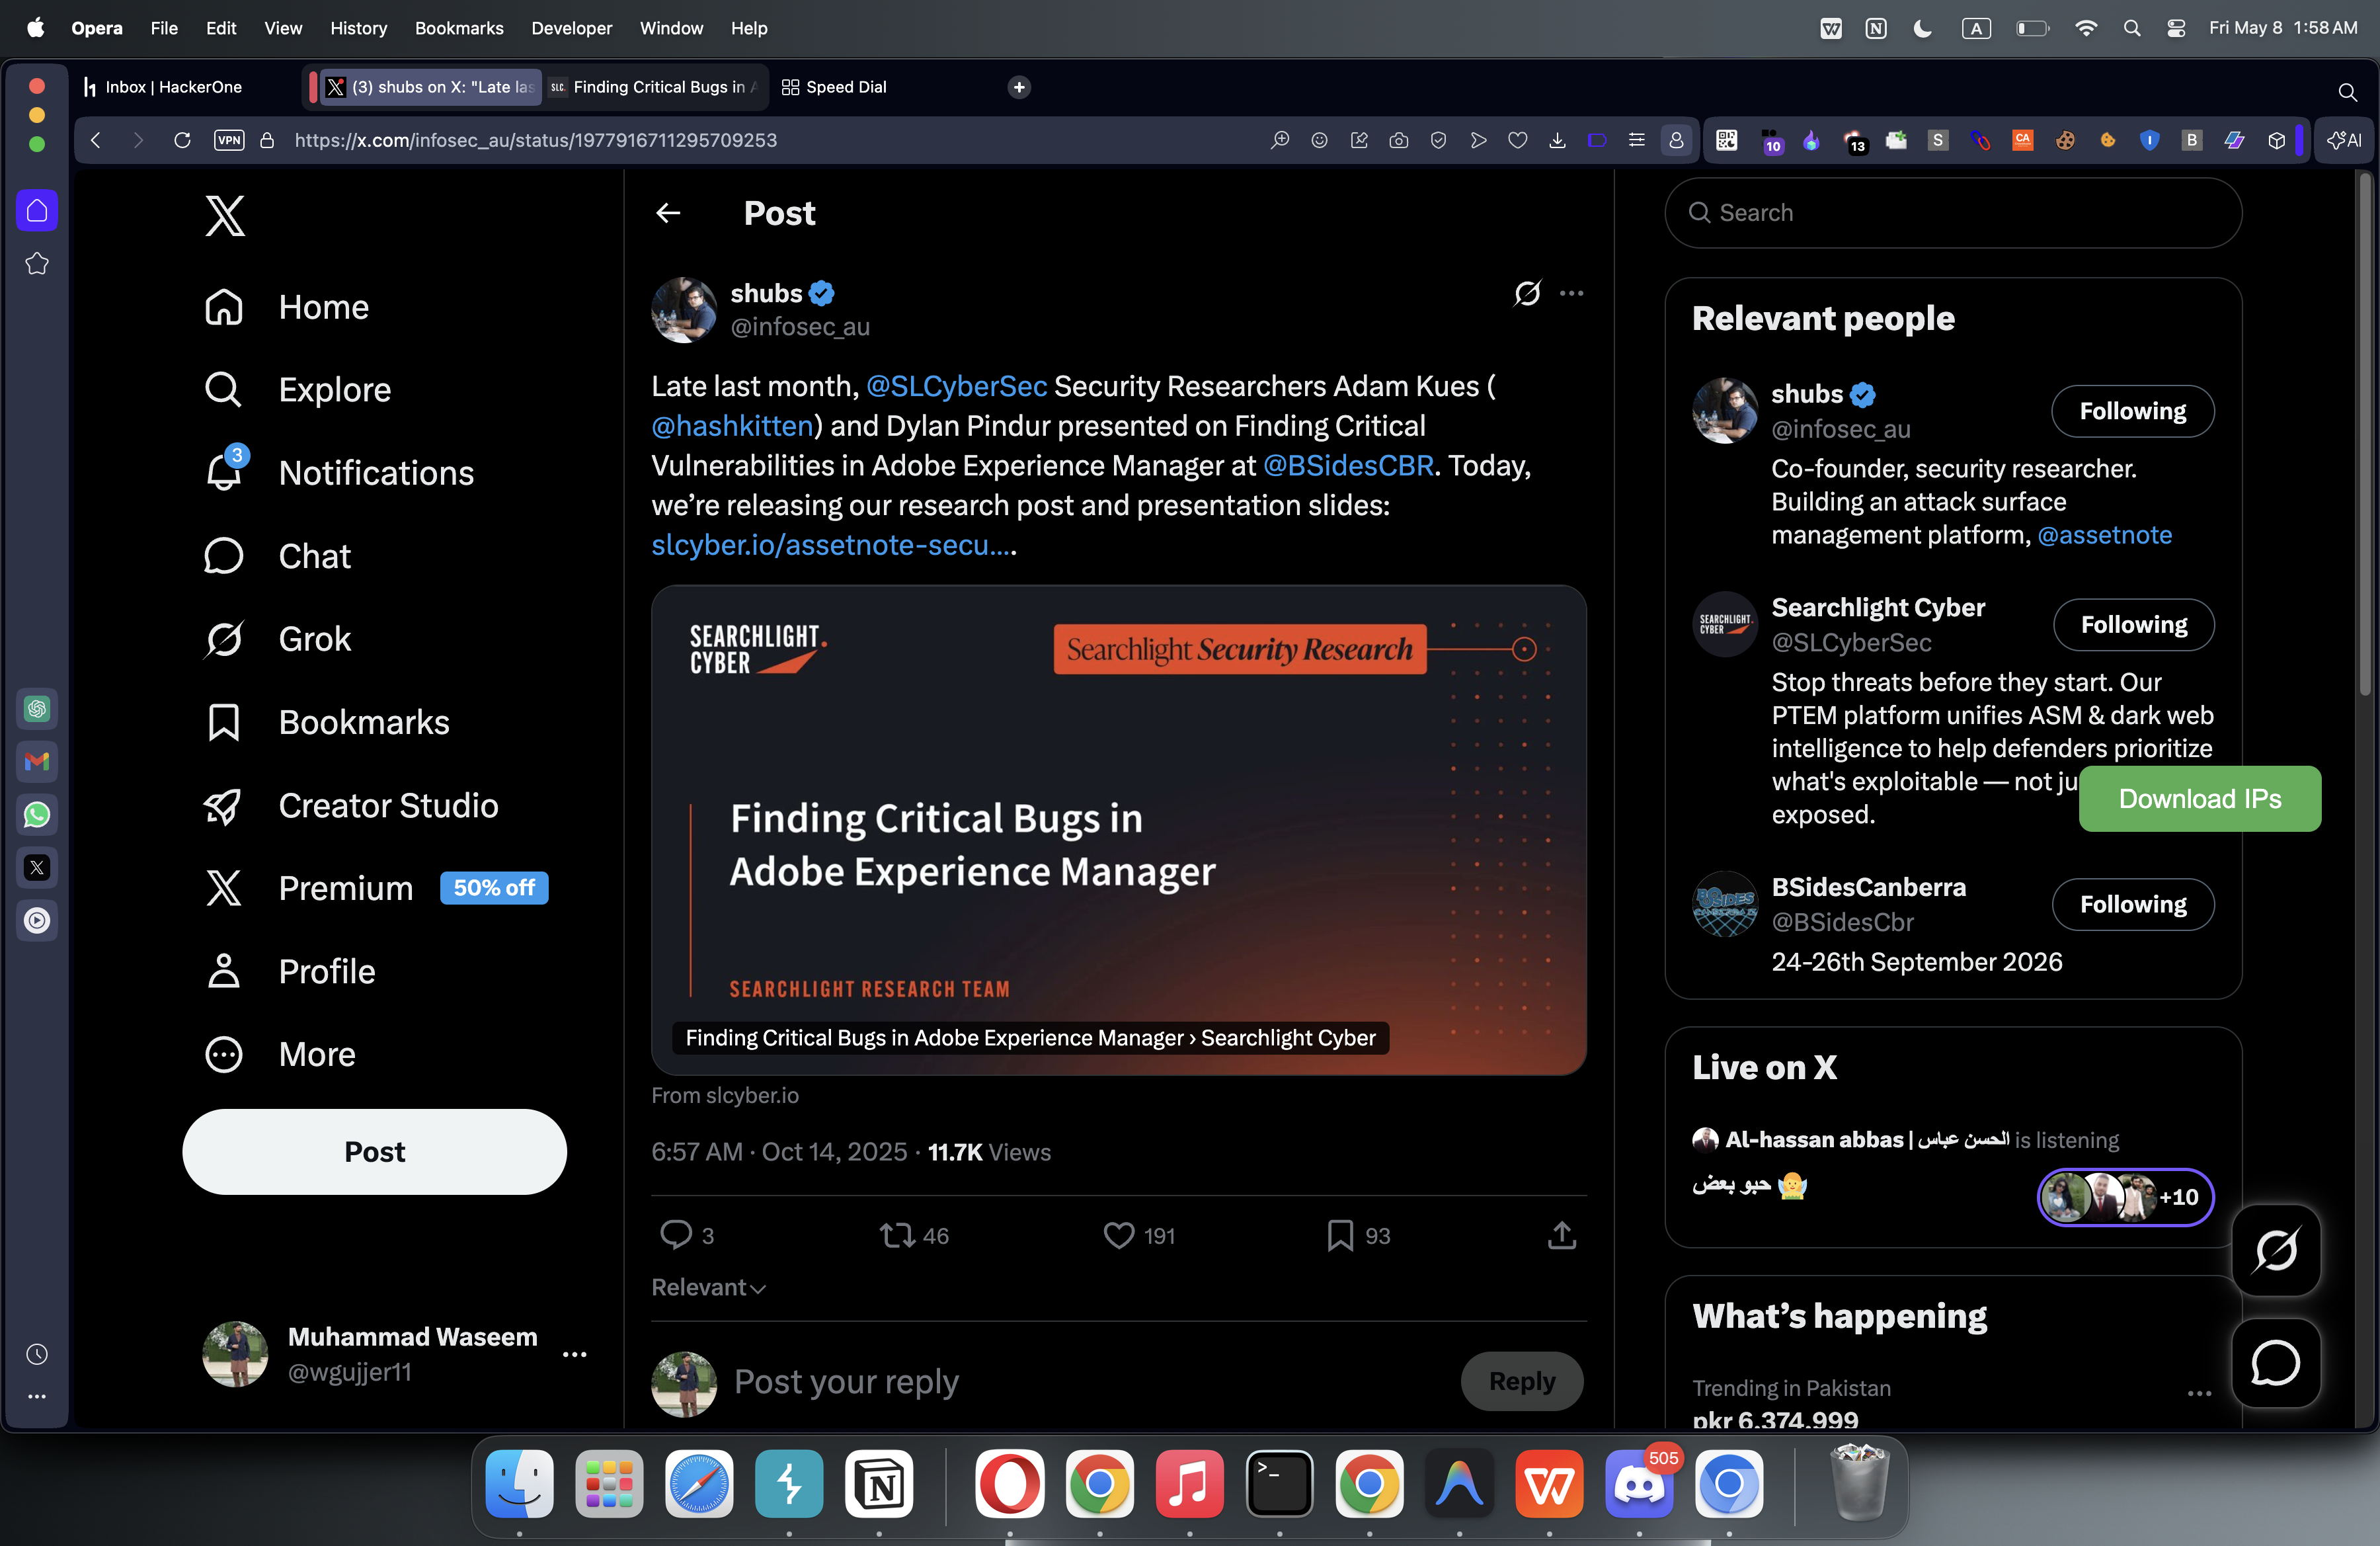Open account menu for Muhammad Waseem
Image resolution: width=2380 pixels, height=1546 pixels.
(x=395, y=1354)
